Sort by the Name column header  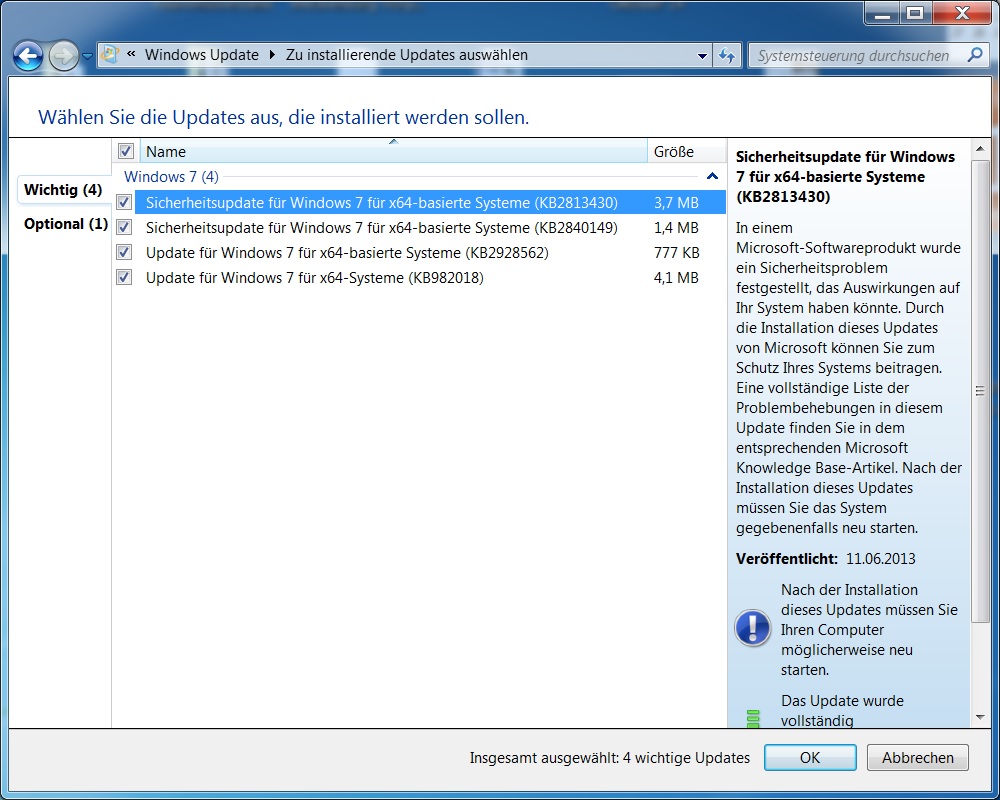pyautogui.click(x=393, y=151)
